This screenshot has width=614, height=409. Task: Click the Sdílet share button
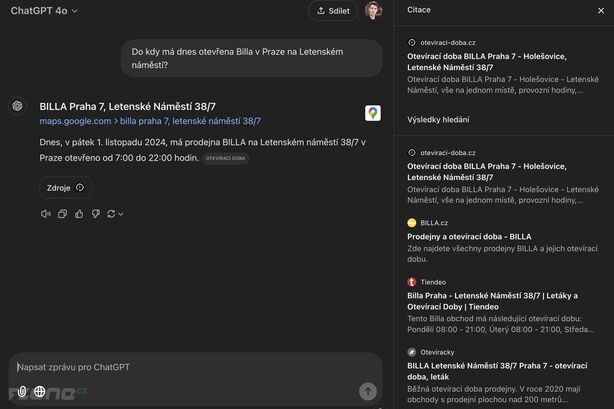(x=333, y=11)
